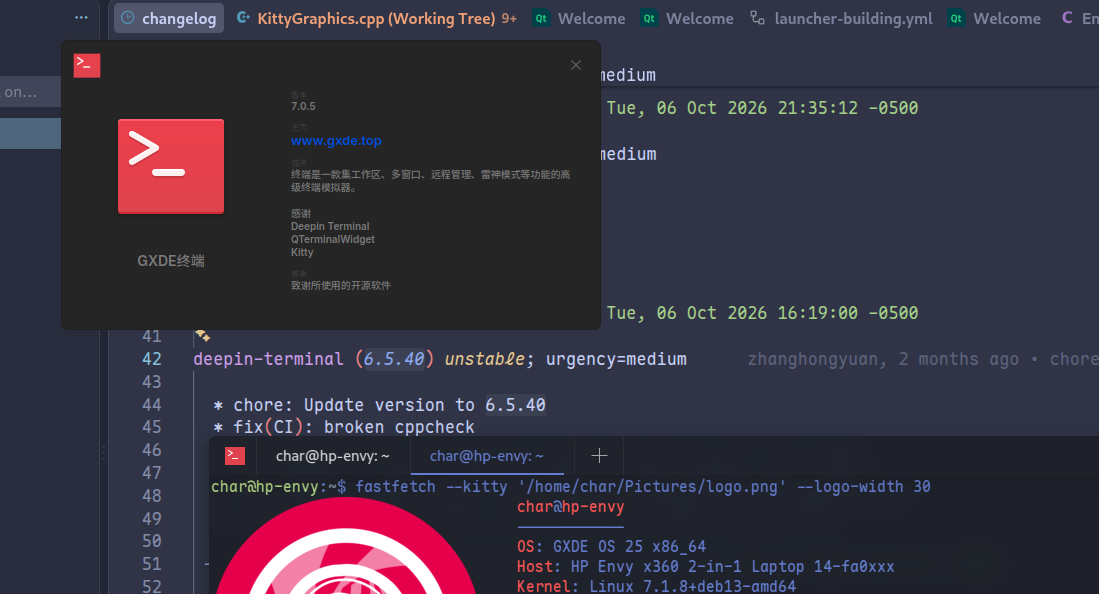Click the sparkle icon beside line 41

point(203,335)
